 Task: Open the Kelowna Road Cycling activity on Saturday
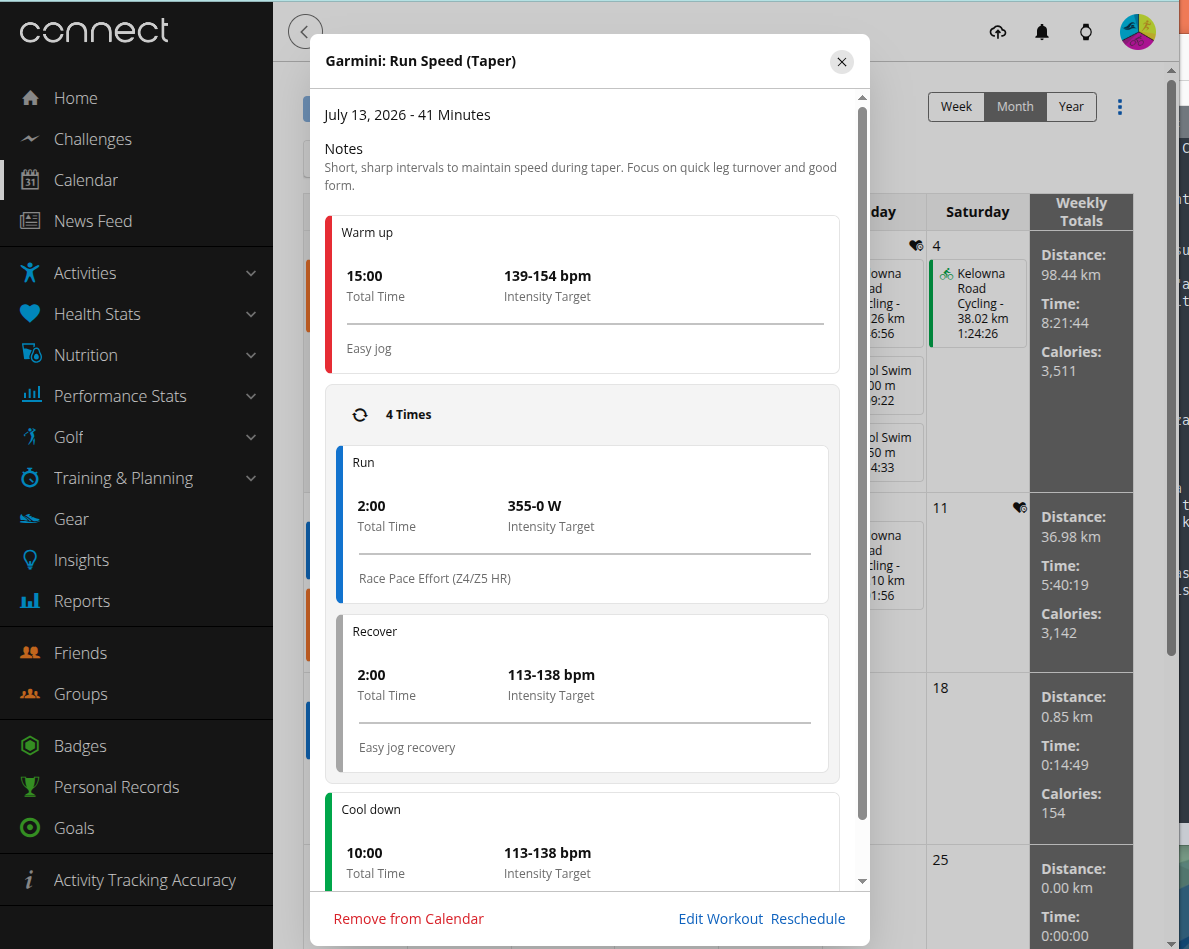pyautogui.click(x=978, y=303)
